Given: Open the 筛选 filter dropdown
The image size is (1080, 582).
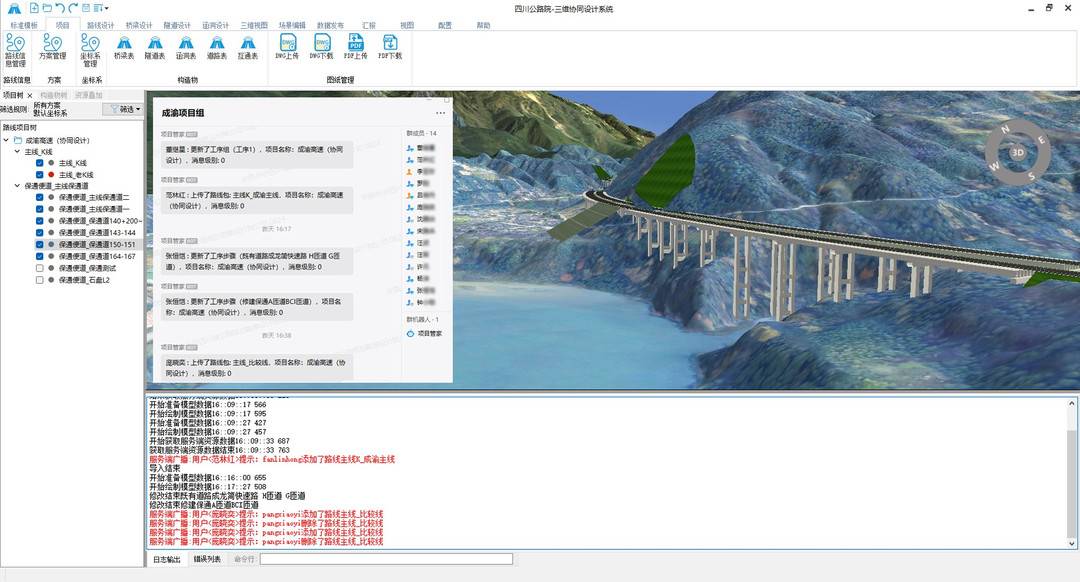Looking at the screenshot, I should pos(124,109).
